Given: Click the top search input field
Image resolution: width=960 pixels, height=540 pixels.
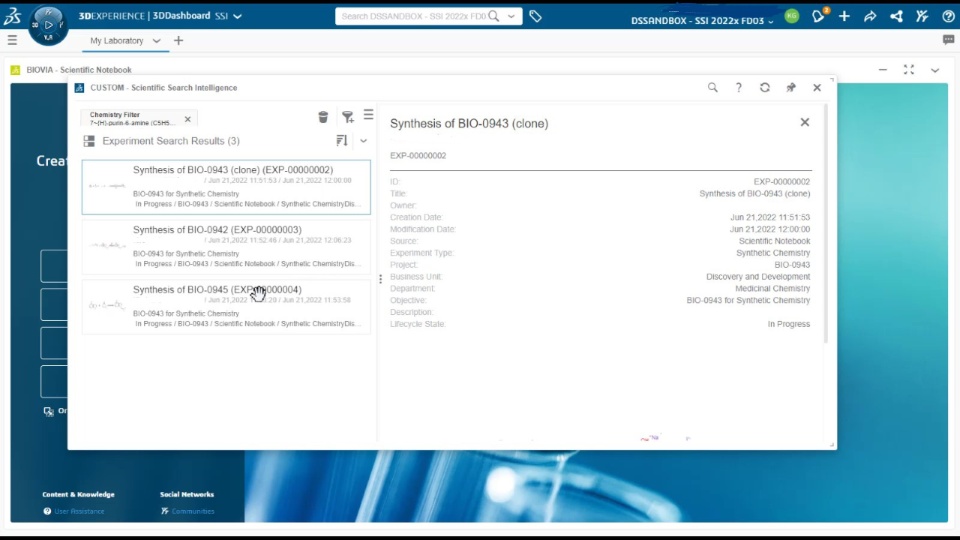Looking at the screenshot, I should point(414,17).
